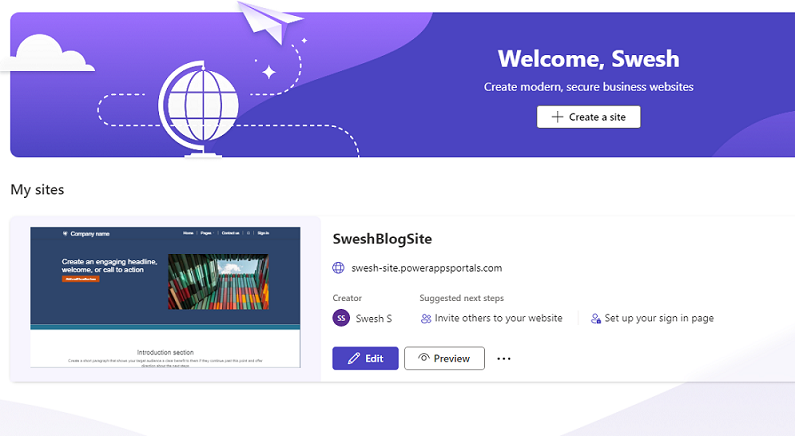Viewport: 795px width, 436px height.
Task: Edit the SweshBlogSite site
Action: point(366,358)
